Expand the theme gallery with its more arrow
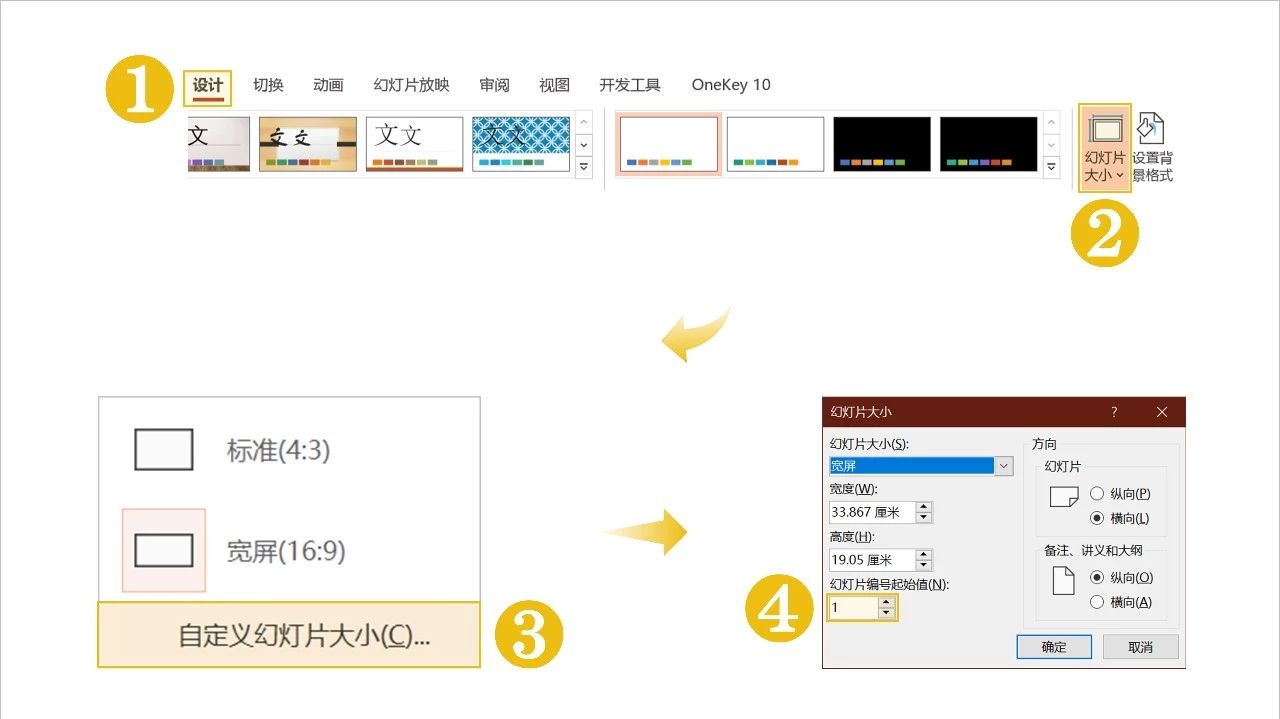1280x719 pixels. [584, 168]
